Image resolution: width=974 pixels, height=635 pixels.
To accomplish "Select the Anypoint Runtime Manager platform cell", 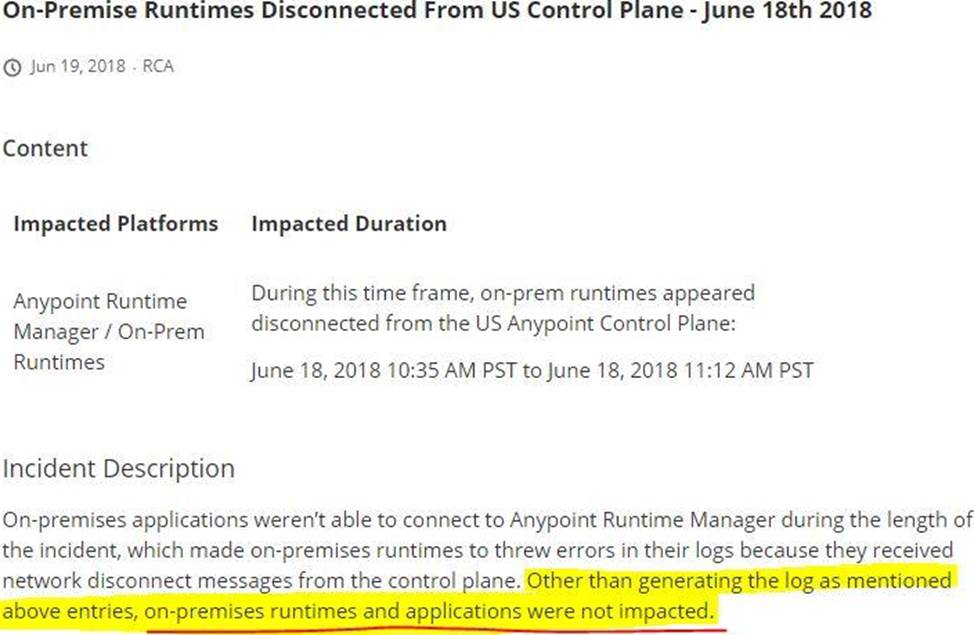I will 100,302.
